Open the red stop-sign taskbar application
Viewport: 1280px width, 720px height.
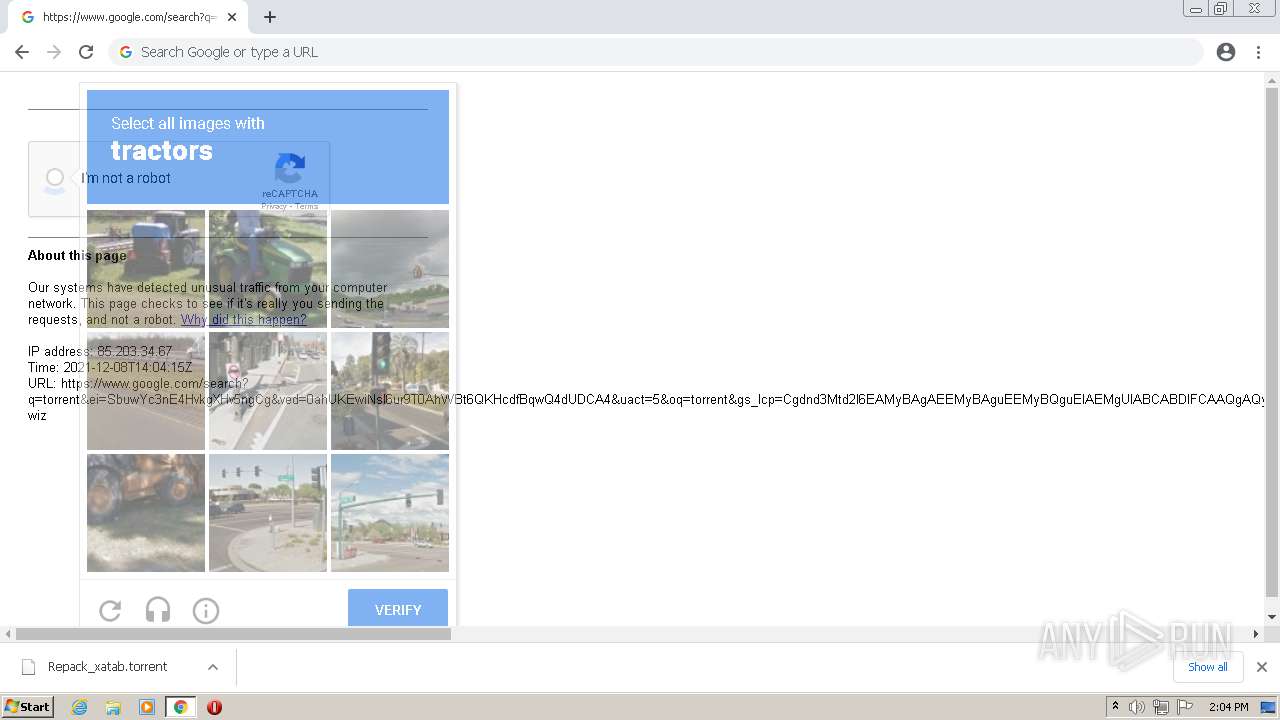tap(214, 707)
